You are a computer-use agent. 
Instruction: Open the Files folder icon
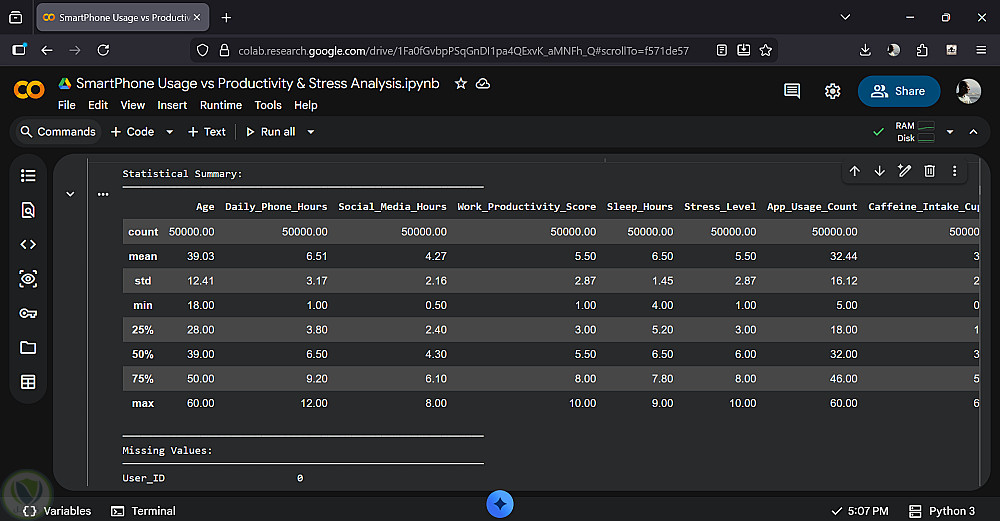coord(28,347)
